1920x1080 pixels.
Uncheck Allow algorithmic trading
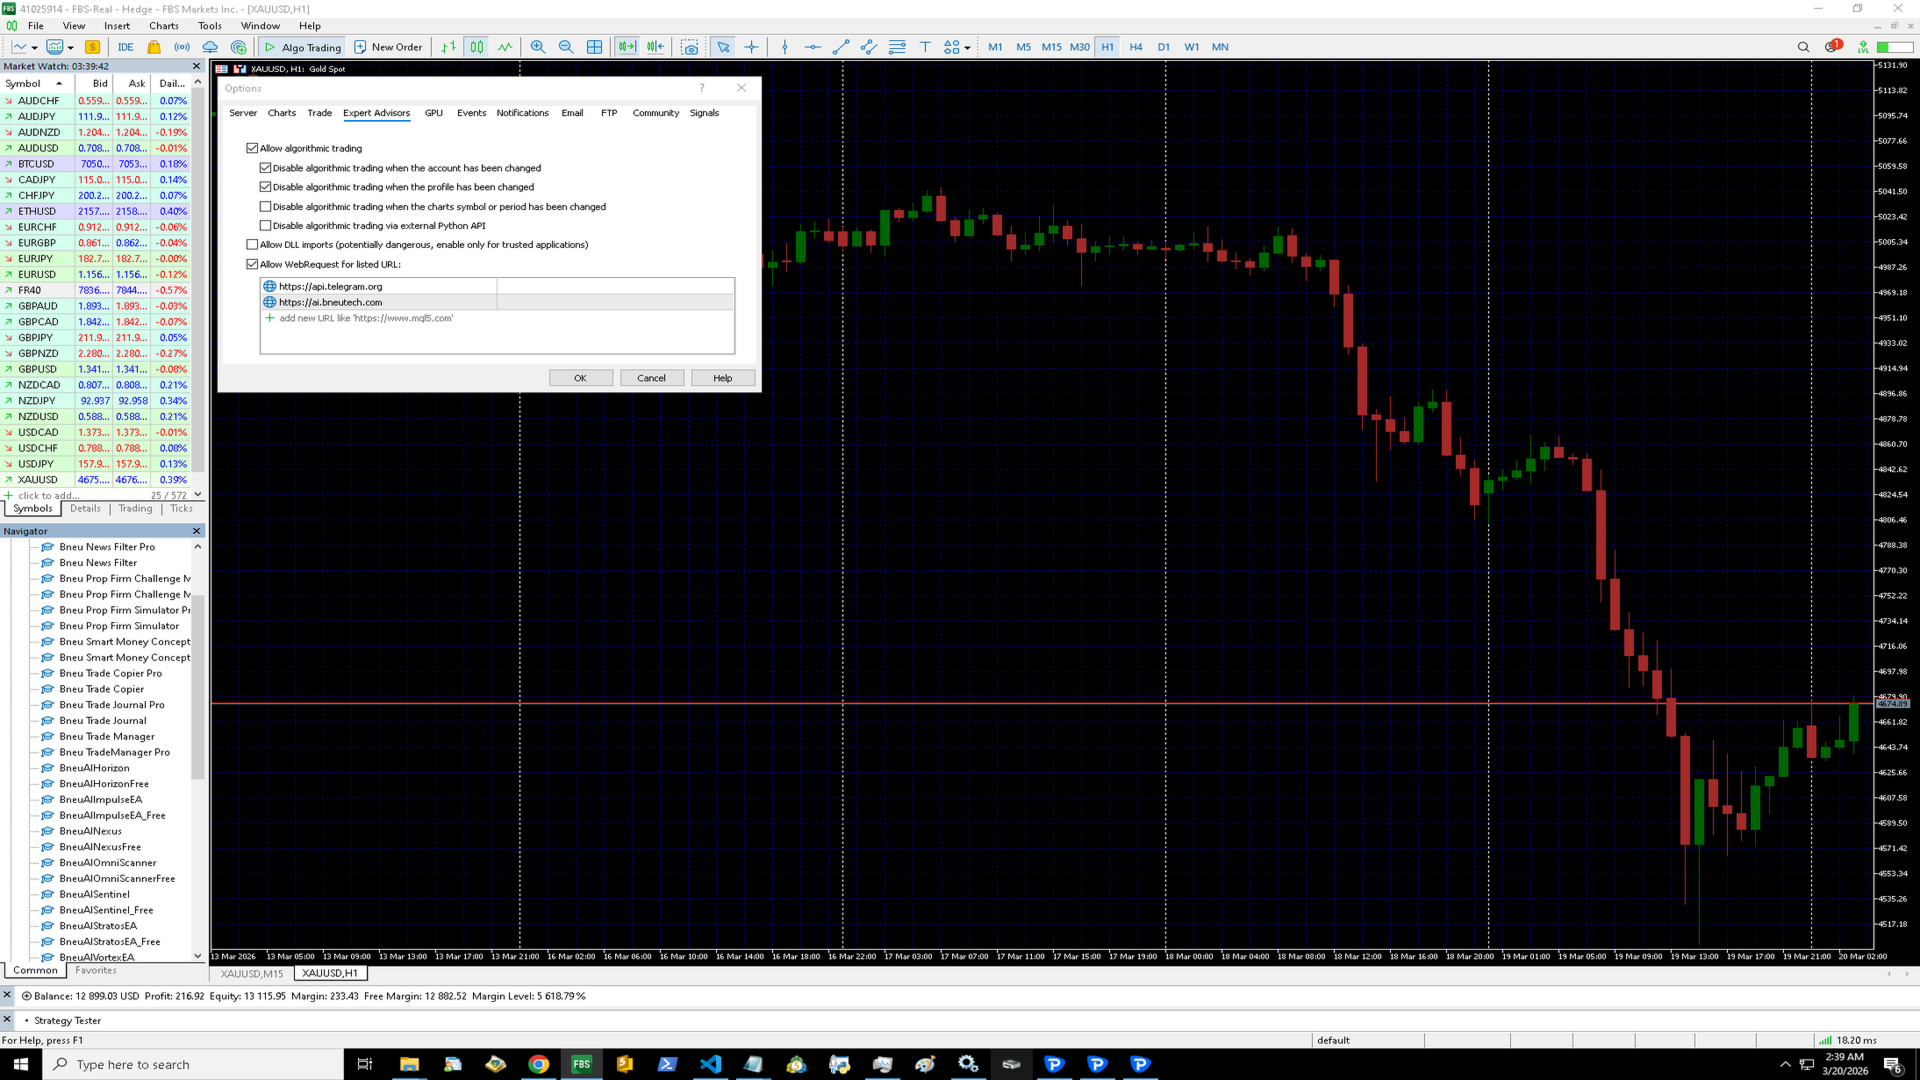coord(253,148)
